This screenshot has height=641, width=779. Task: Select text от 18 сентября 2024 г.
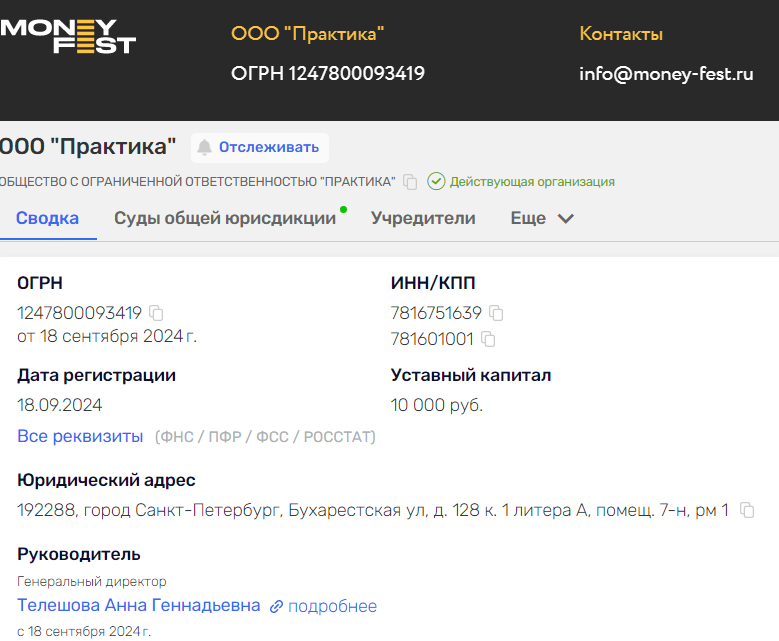[x=107, y=336]
